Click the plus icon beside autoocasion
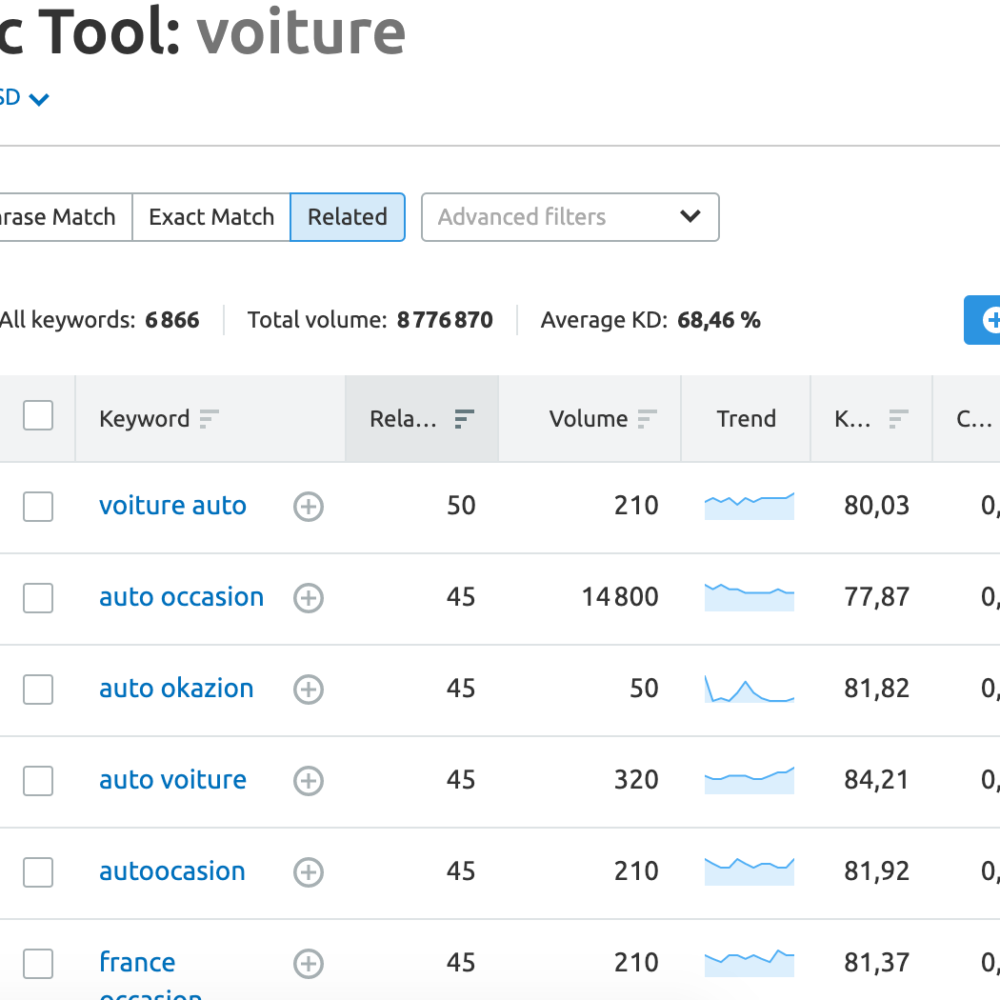Image resolution: width=1000 pixels, height=1000 pixels. click(308, 872)
